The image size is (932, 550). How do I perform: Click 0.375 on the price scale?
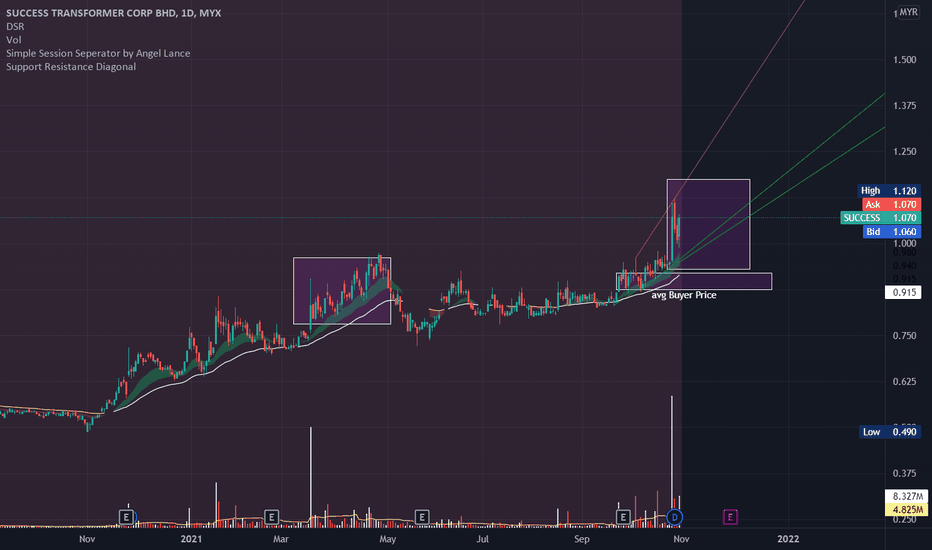(905, 473)
